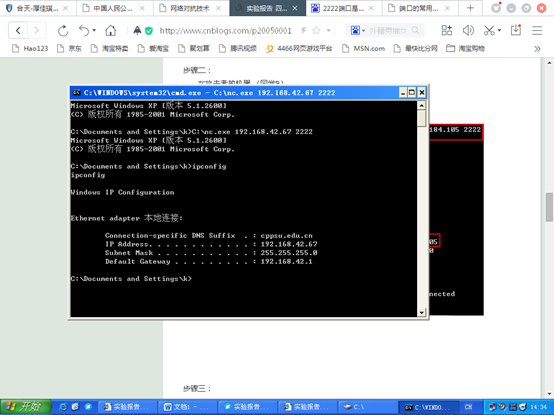Bookmark this page with the star

316,31
